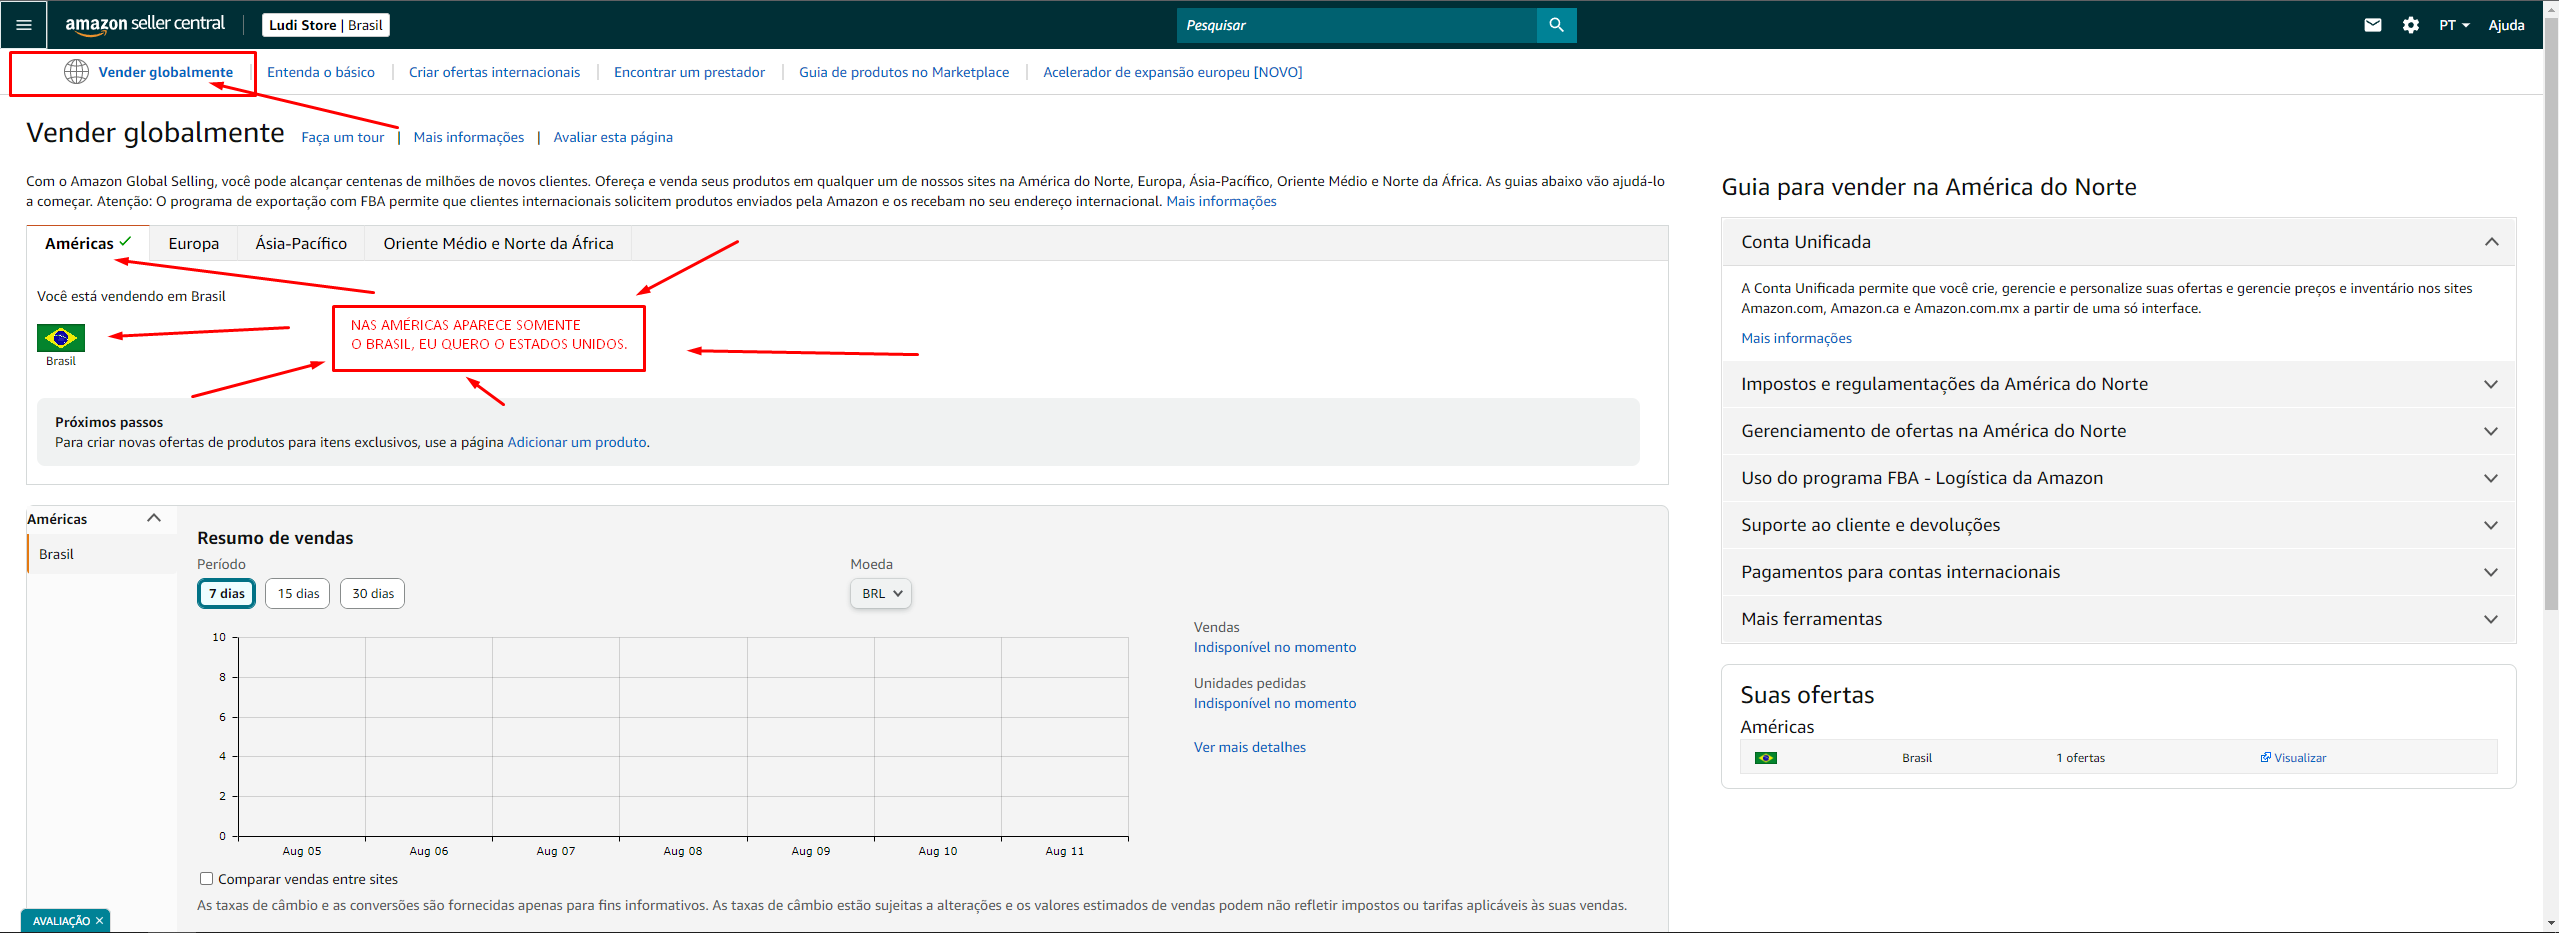Open Acelerador de expansão europeu [NOVO]
2559x933 pixels.
pyautogui.click(x=1172, y=72)
